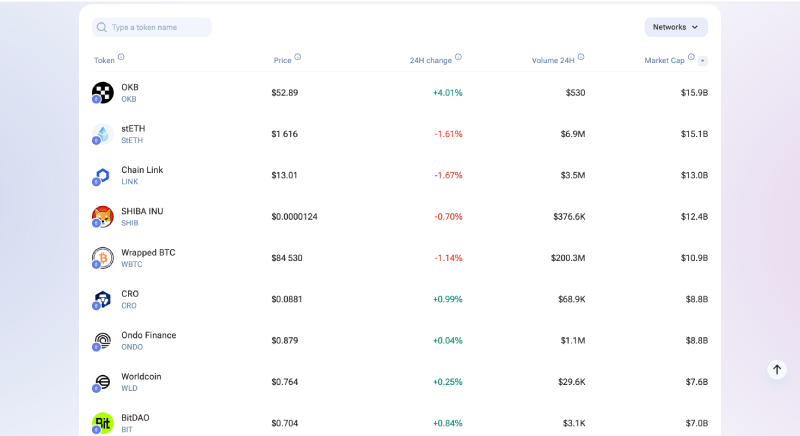Screen dimensions: 800x436
Task: Click the Chain Link token logo icon
Action: [103, 175]
